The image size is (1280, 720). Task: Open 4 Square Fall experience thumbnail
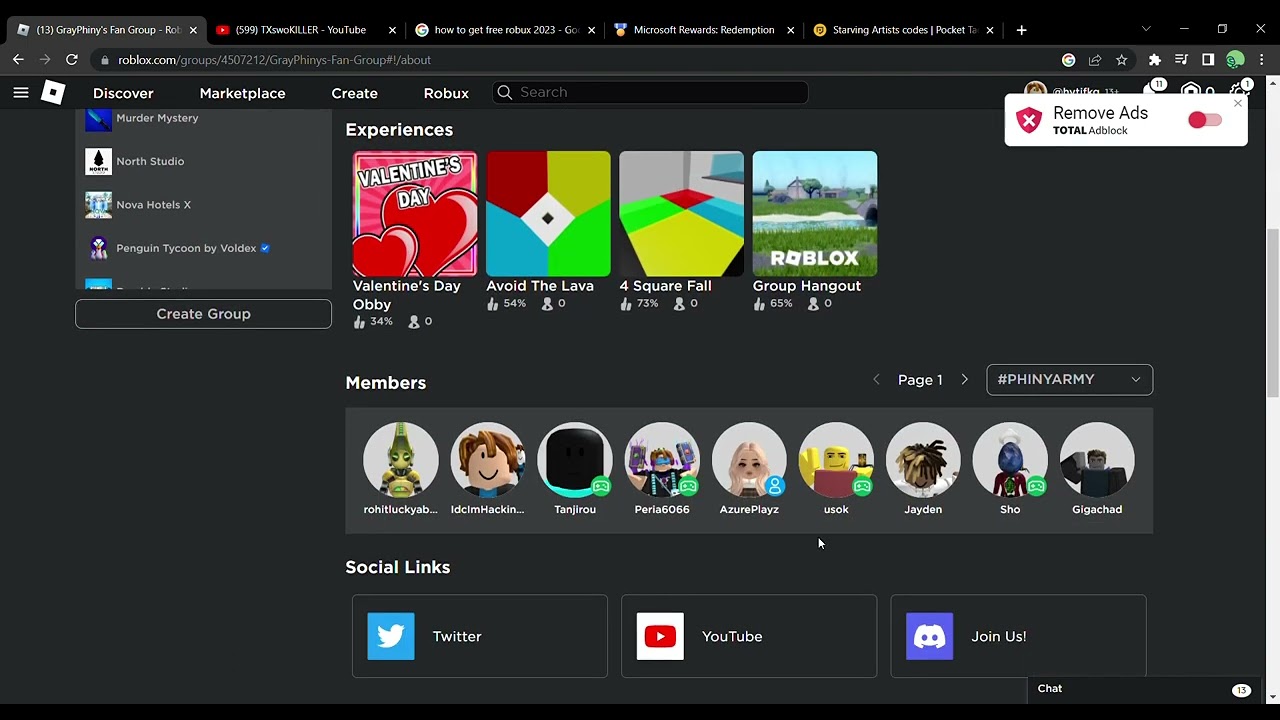tap(681, 214)
